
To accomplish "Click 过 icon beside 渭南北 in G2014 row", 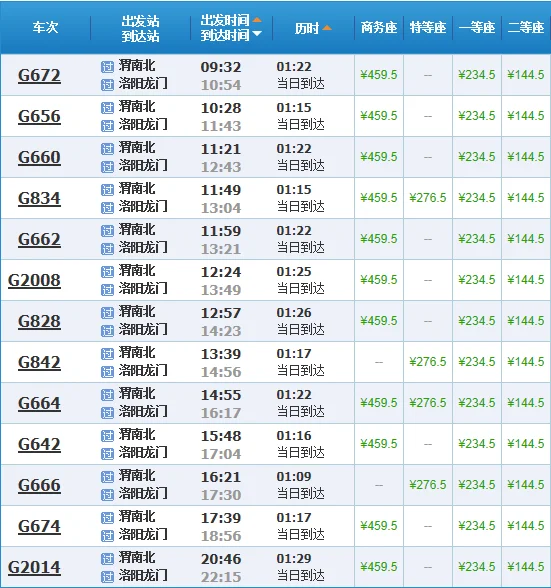I will click(x=107, y=559).
